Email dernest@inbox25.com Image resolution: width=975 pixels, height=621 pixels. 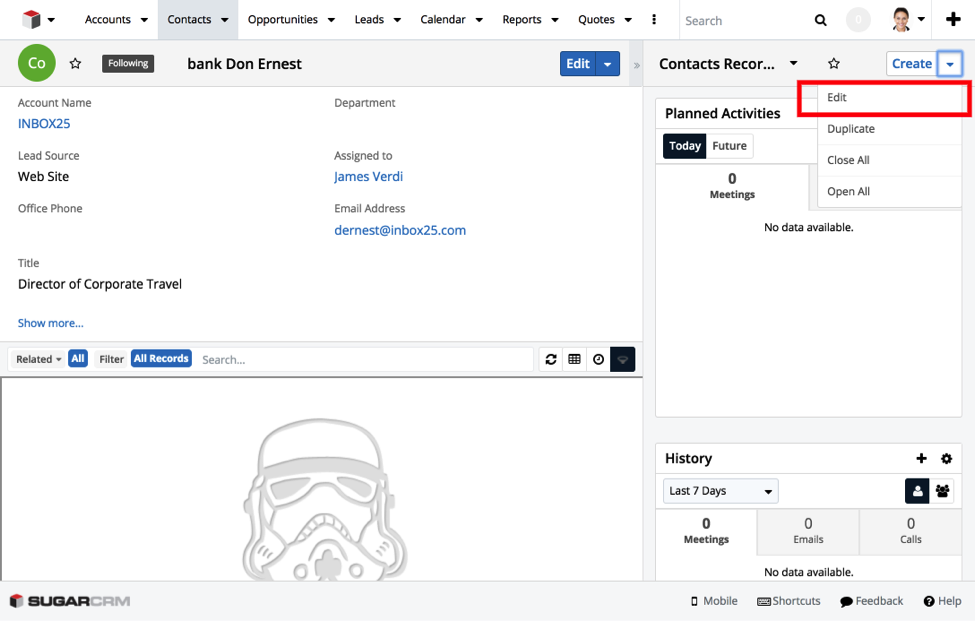(400, 231)
